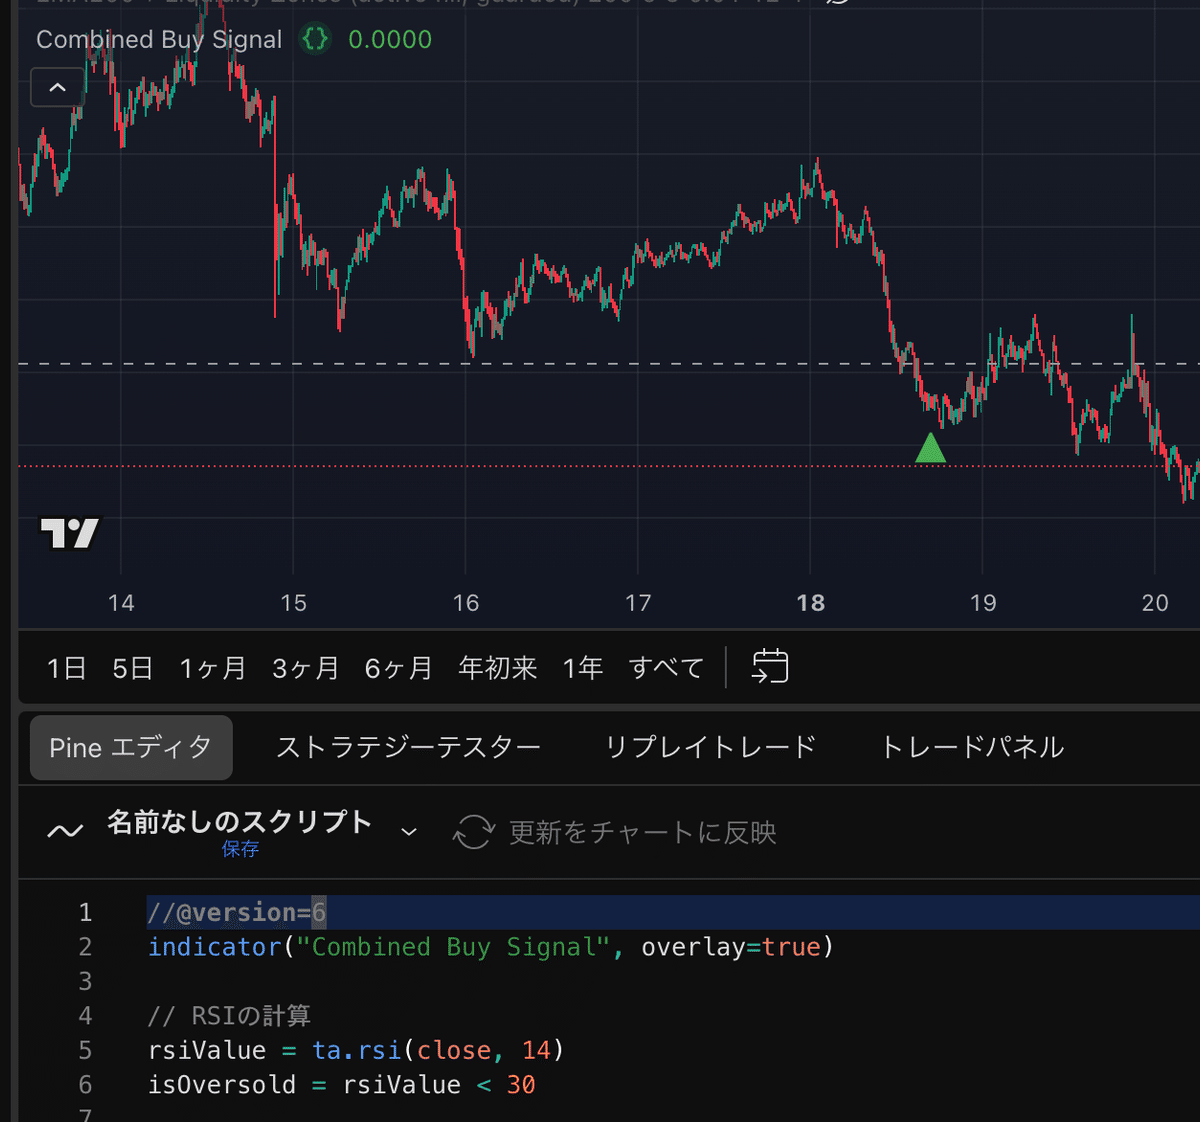Open the 名前なしのスクリプト script dropdown
The height and width of the screenshot is (1122, 1200).
click(x=409, y=832)
